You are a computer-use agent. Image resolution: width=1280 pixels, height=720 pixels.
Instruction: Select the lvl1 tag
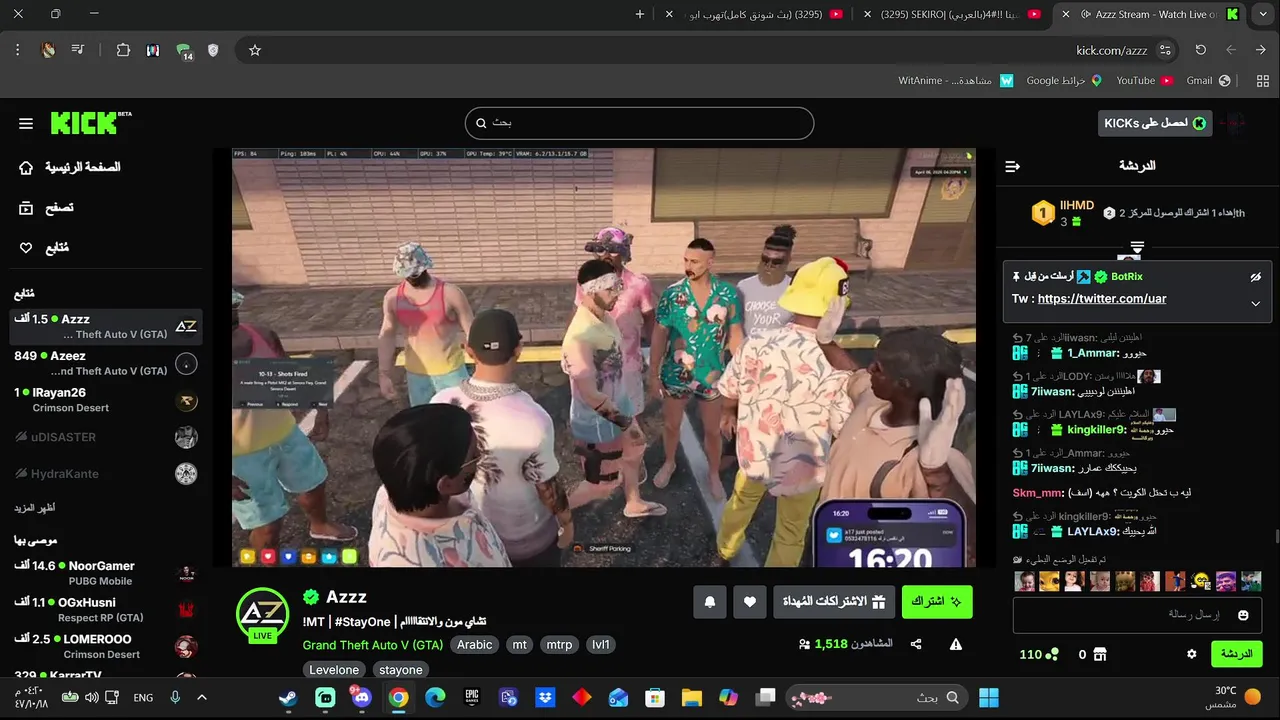pyautogui.click(x=600, y=645)
